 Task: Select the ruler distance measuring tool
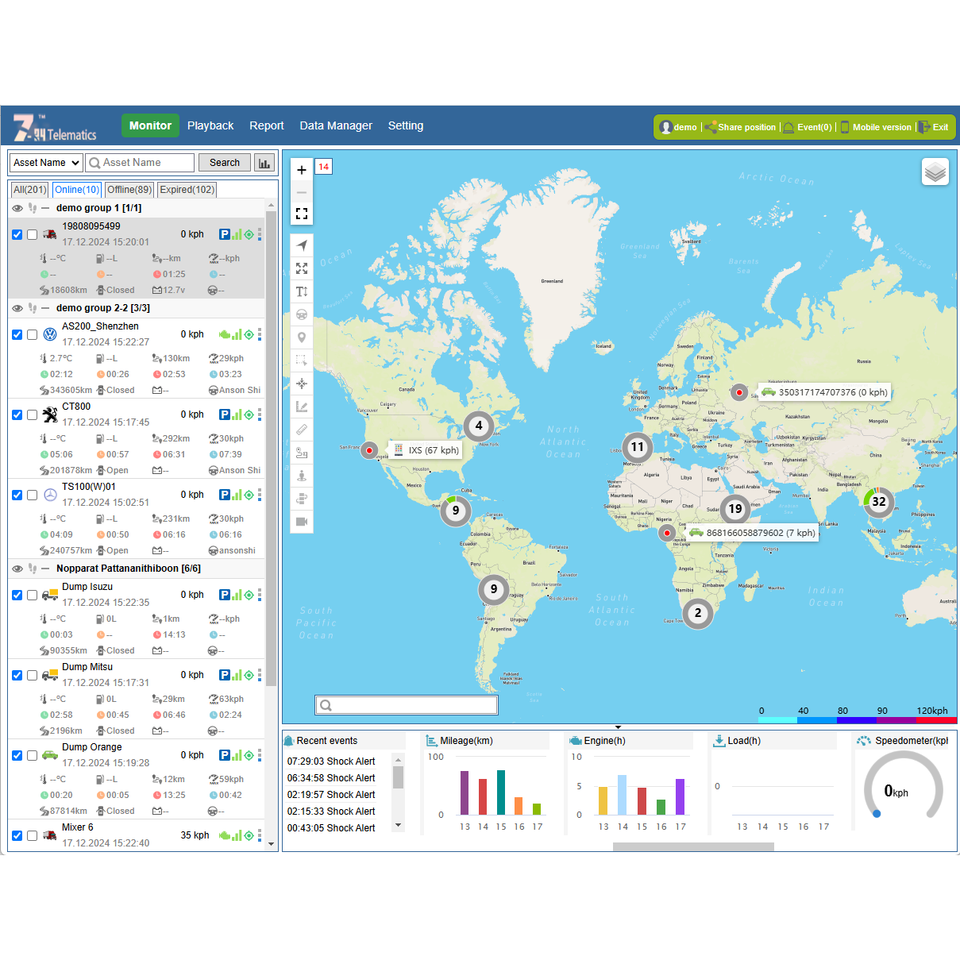[x=301, y=430]
